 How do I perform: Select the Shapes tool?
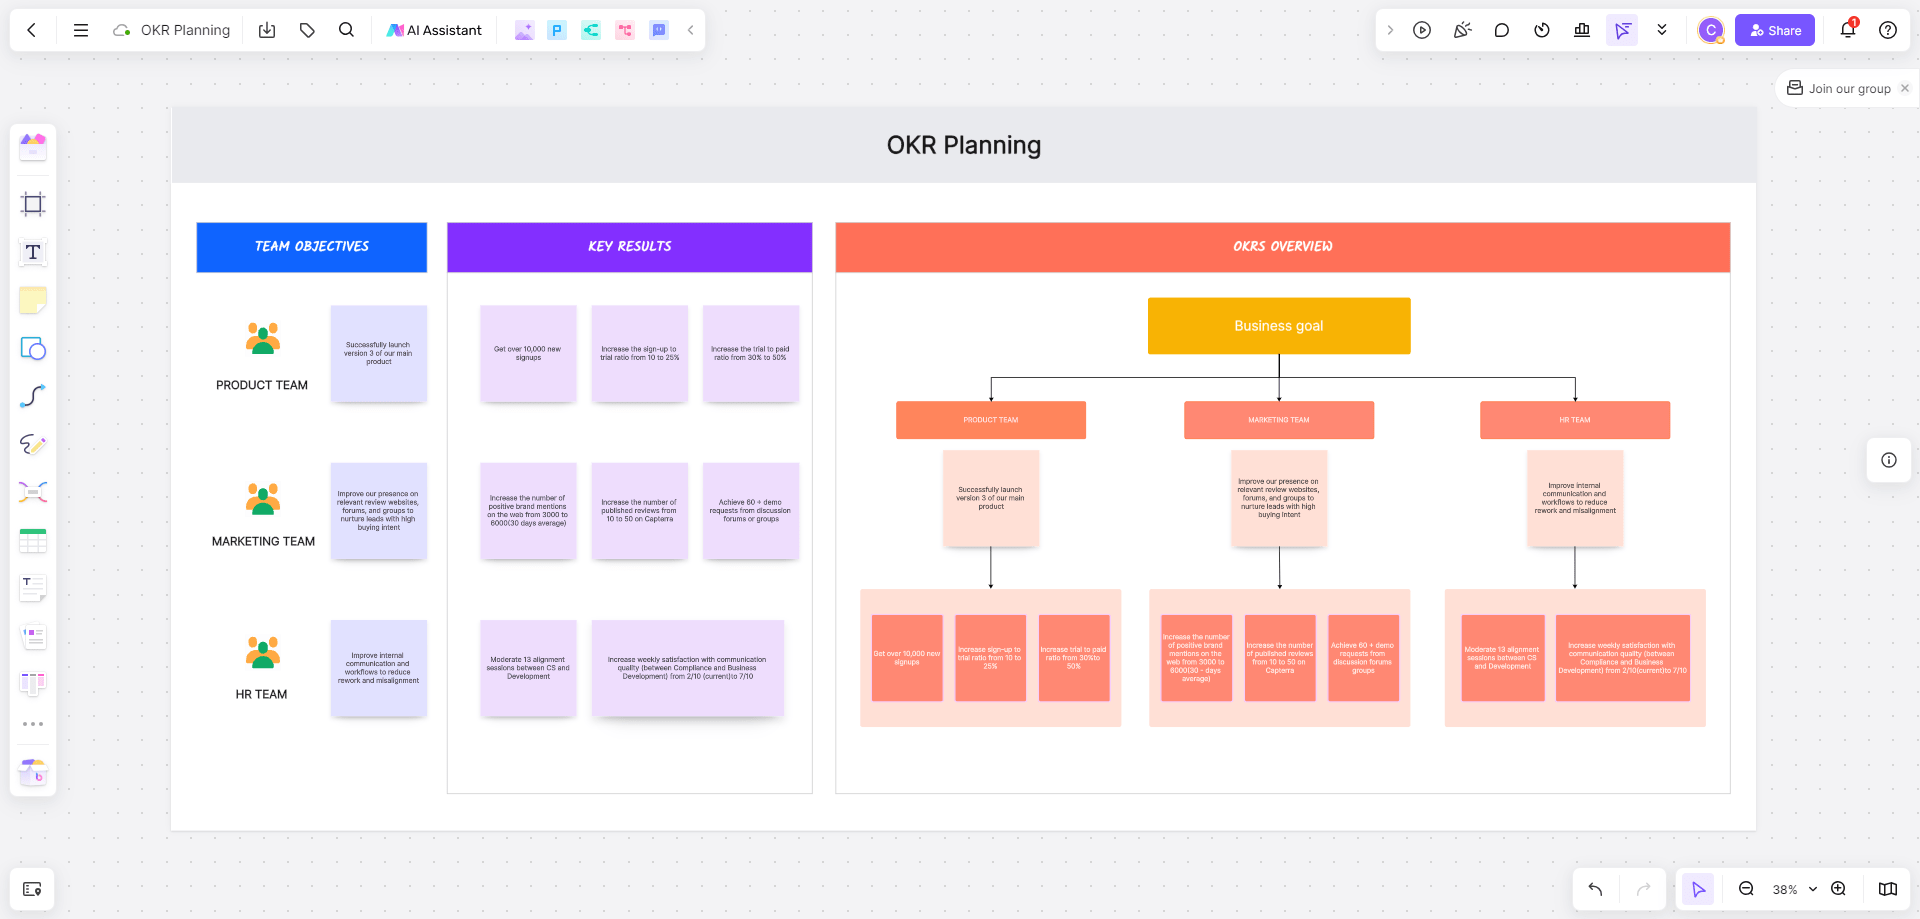pos(33,348)
